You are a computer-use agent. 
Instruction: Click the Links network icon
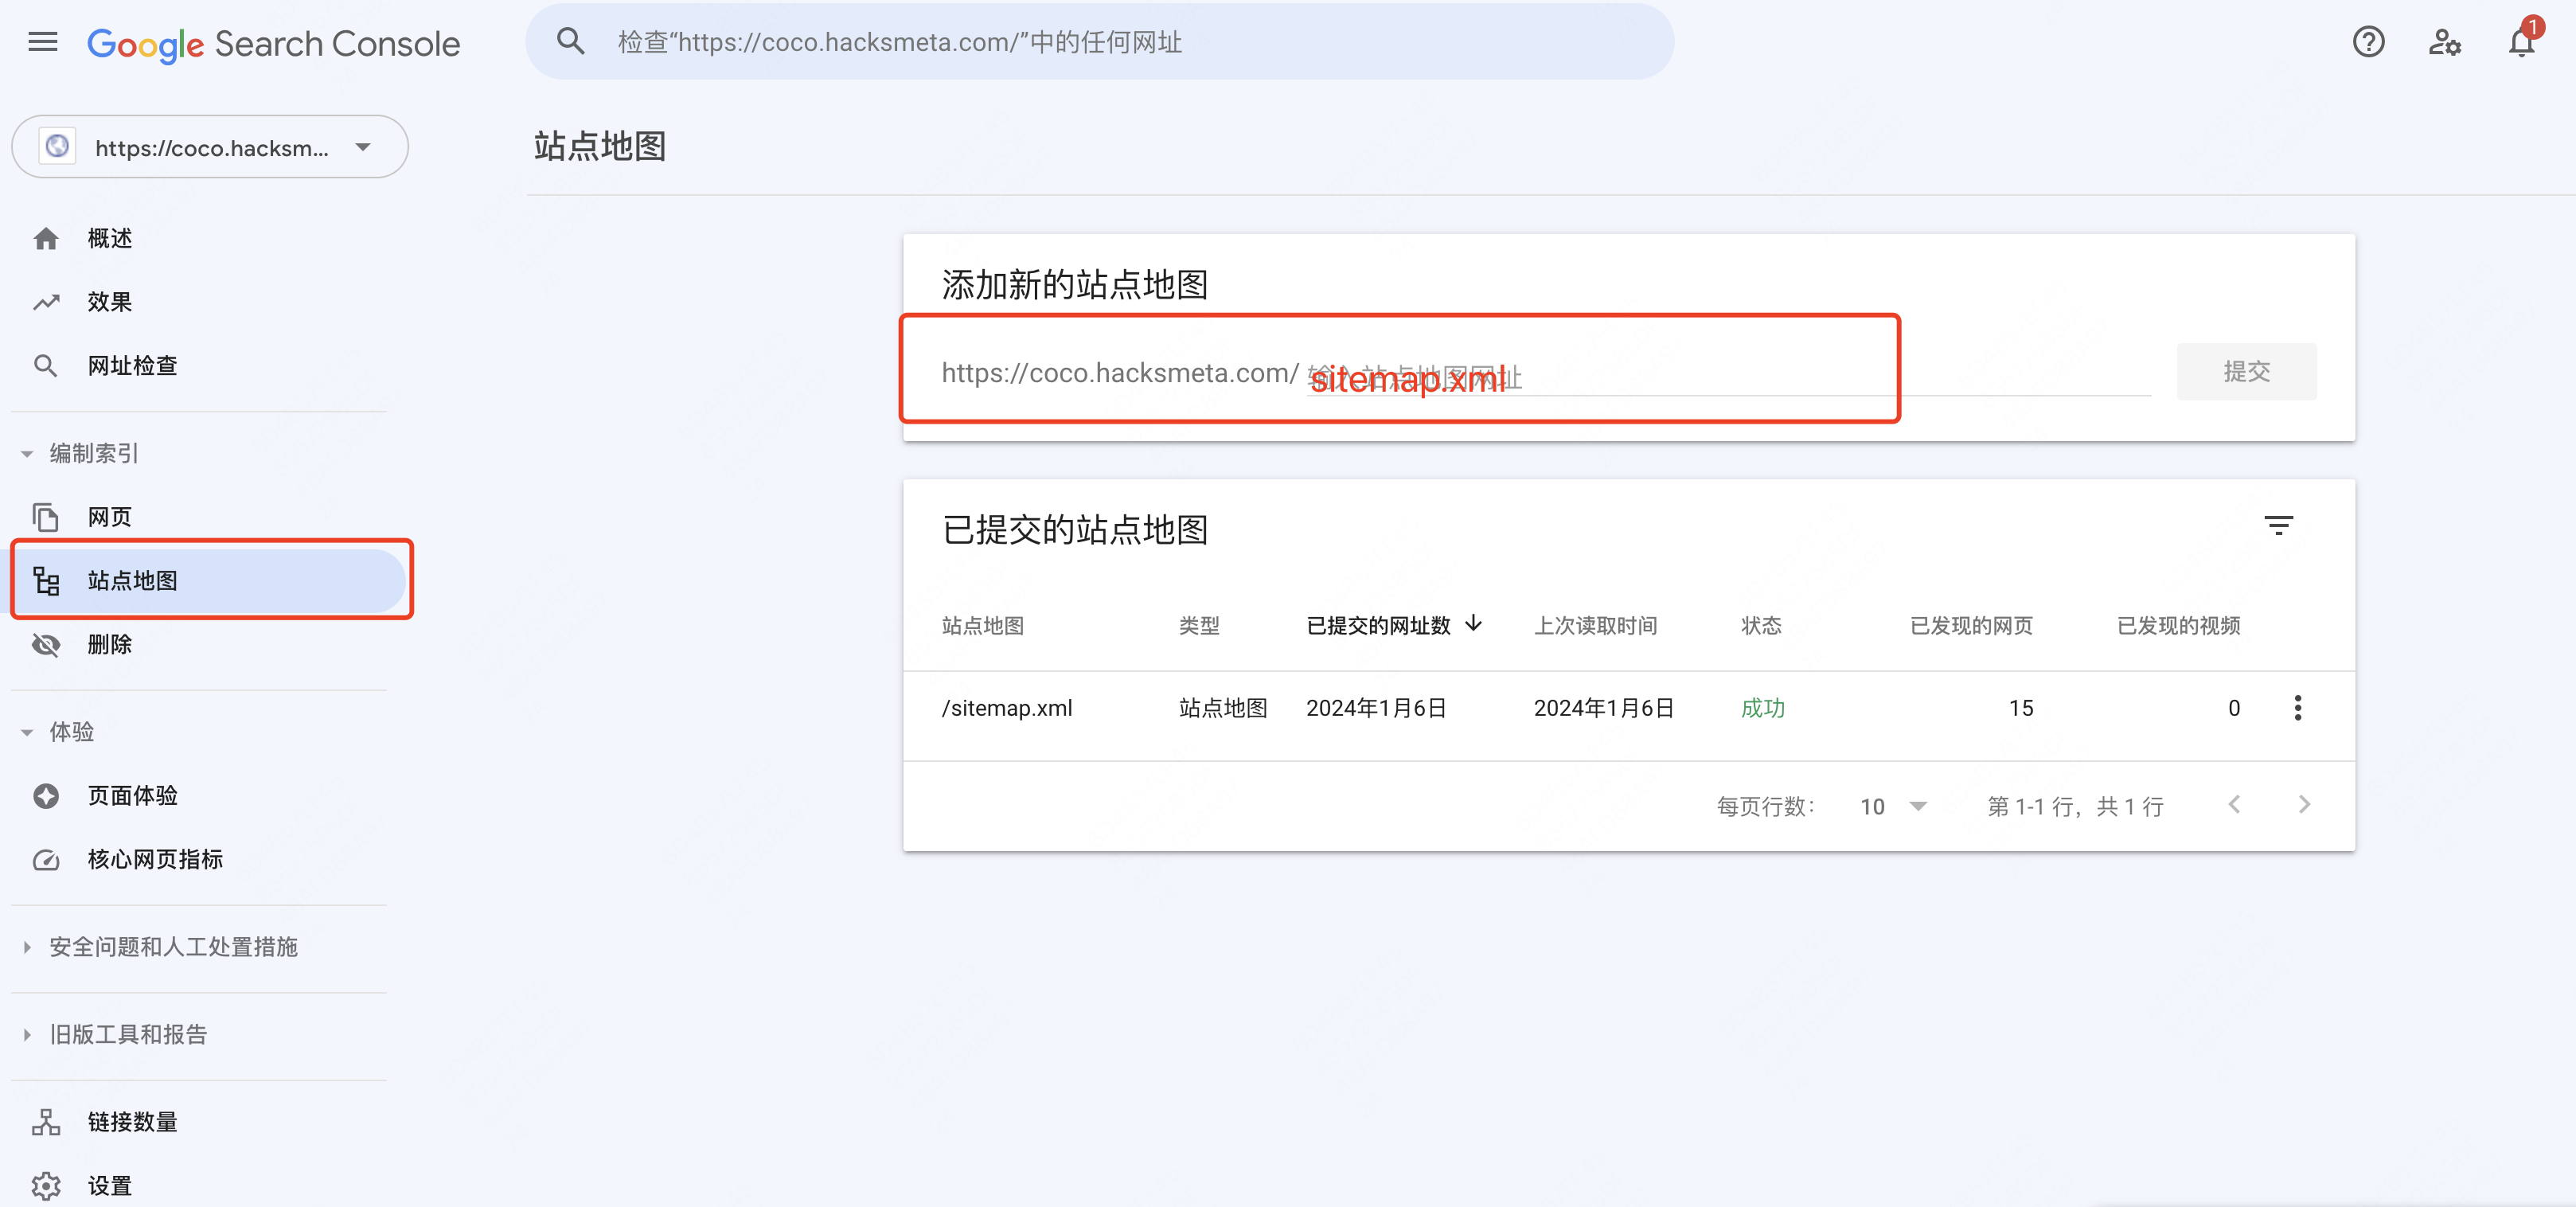pos(46,1122)
